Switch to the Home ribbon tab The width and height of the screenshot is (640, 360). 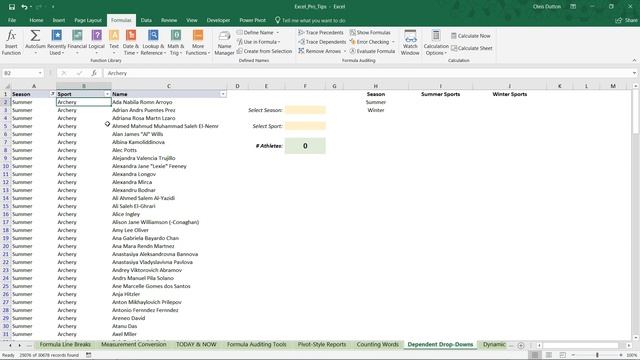coord(36,20)
